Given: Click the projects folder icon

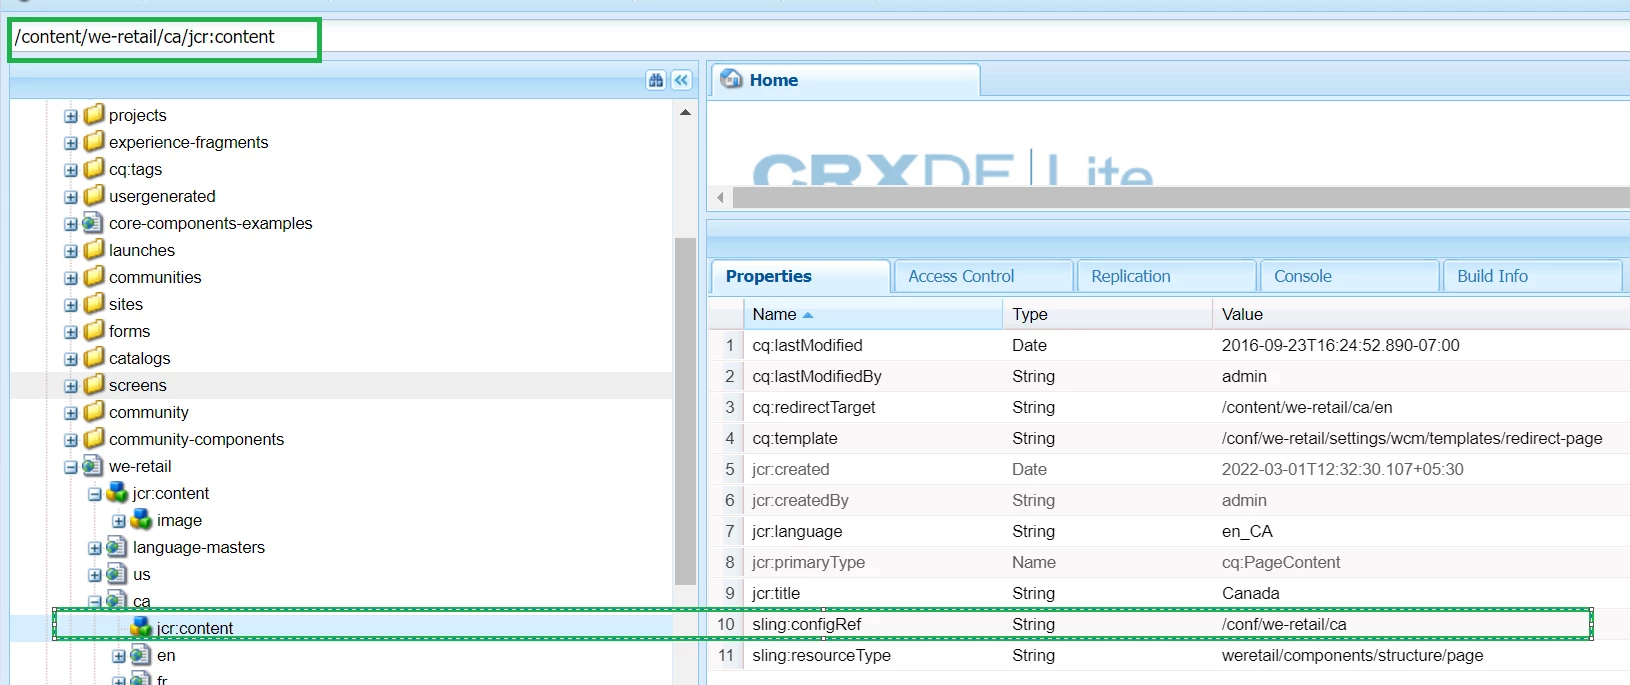Looking at the screenshot, I should [x=94, y=114].
